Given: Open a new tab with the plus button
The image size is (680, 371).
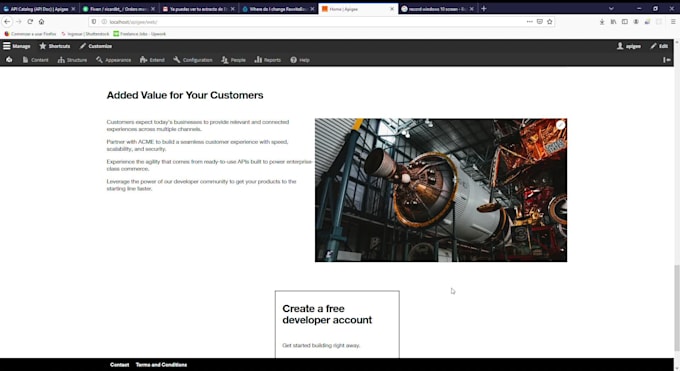Looking at the screenshot, I should [484, 9].
